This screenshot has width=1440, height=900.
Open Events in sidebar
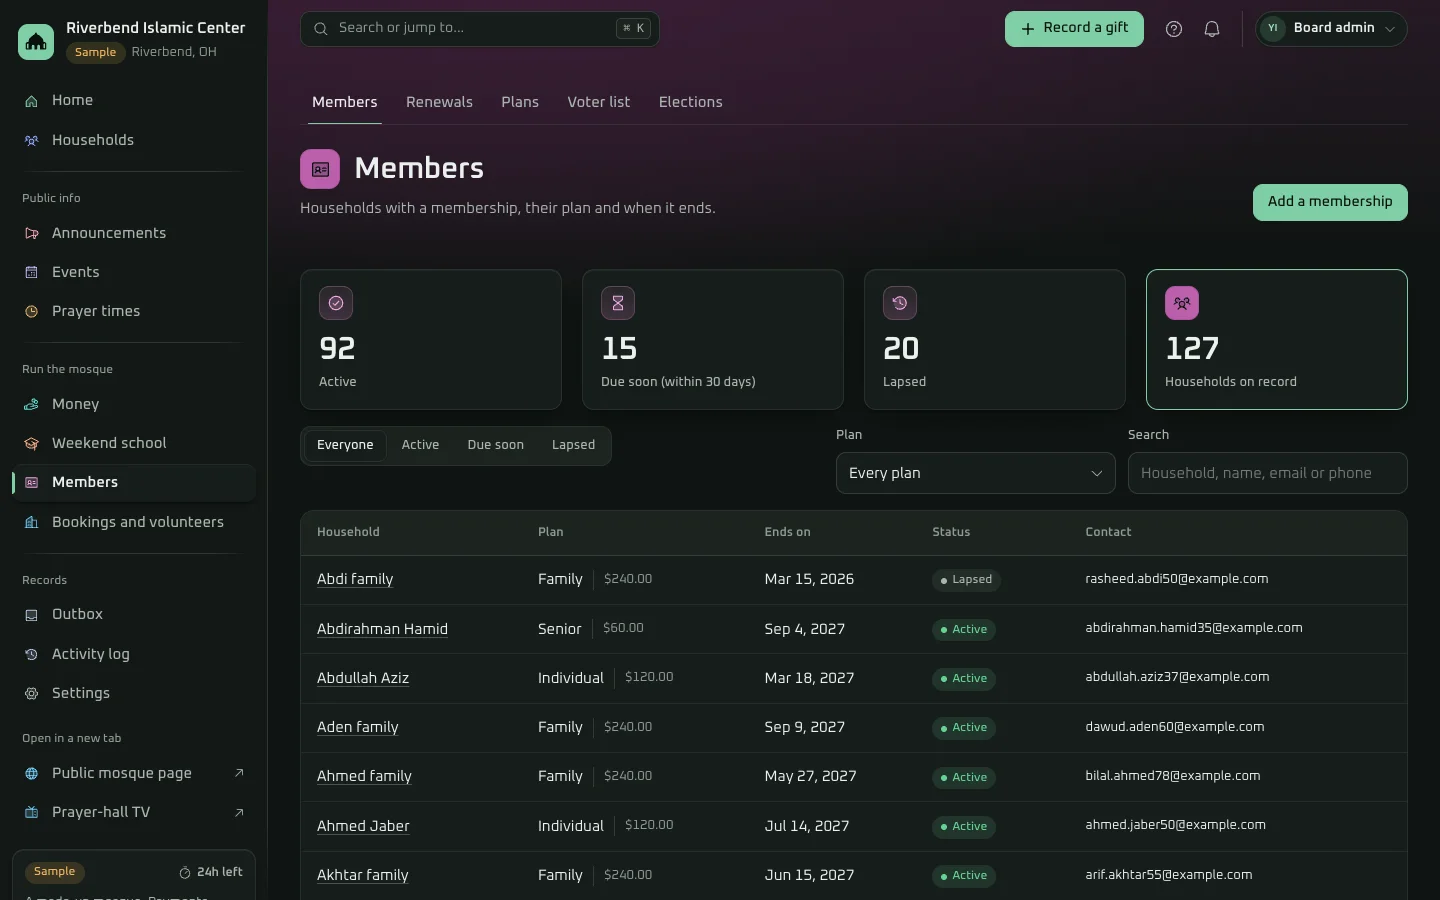134,272
